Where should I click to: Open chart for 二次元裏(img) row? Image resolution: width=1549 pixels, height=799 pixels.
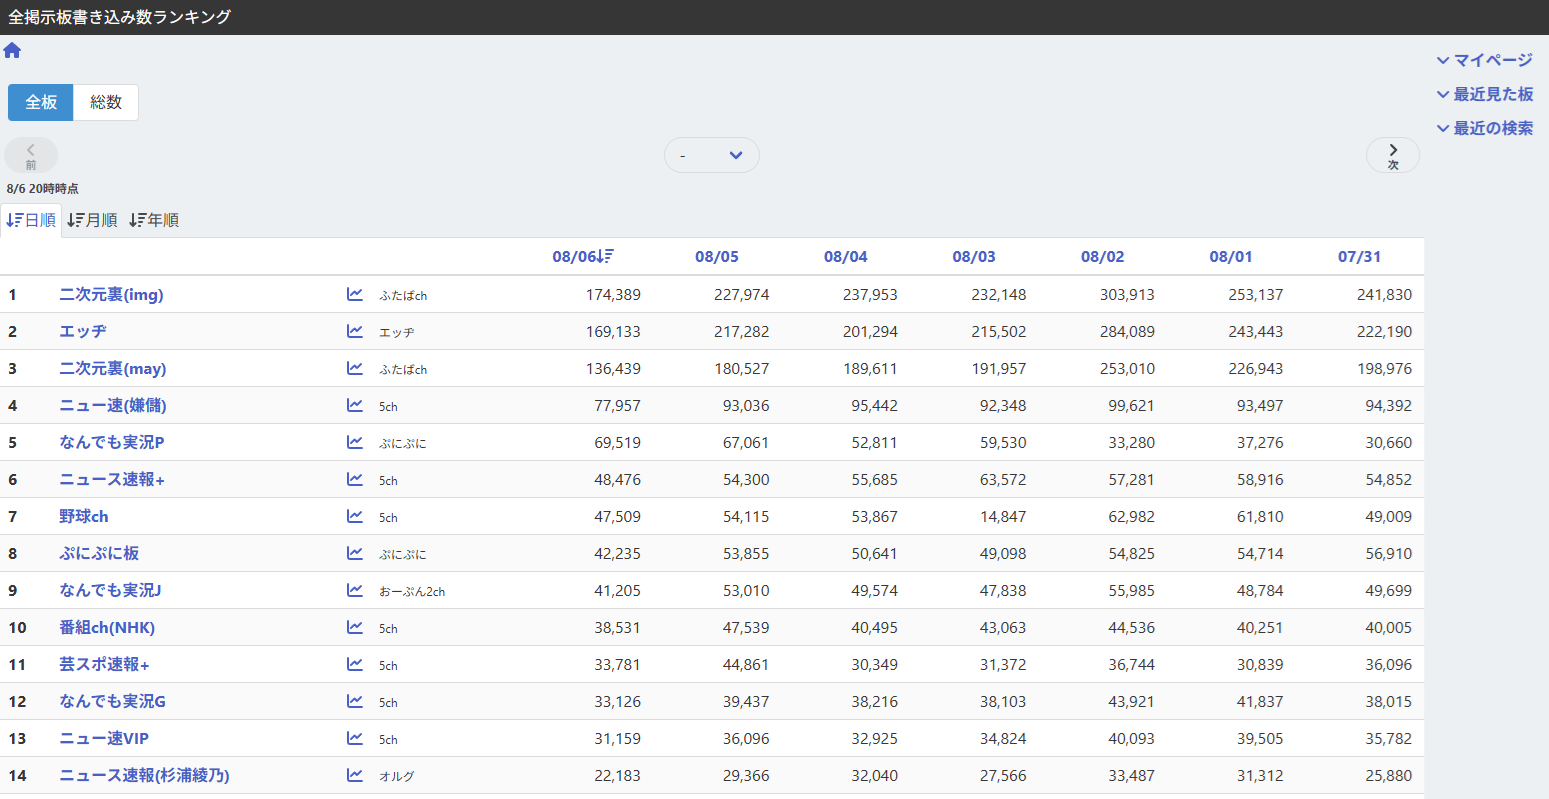tap(354, 294)
